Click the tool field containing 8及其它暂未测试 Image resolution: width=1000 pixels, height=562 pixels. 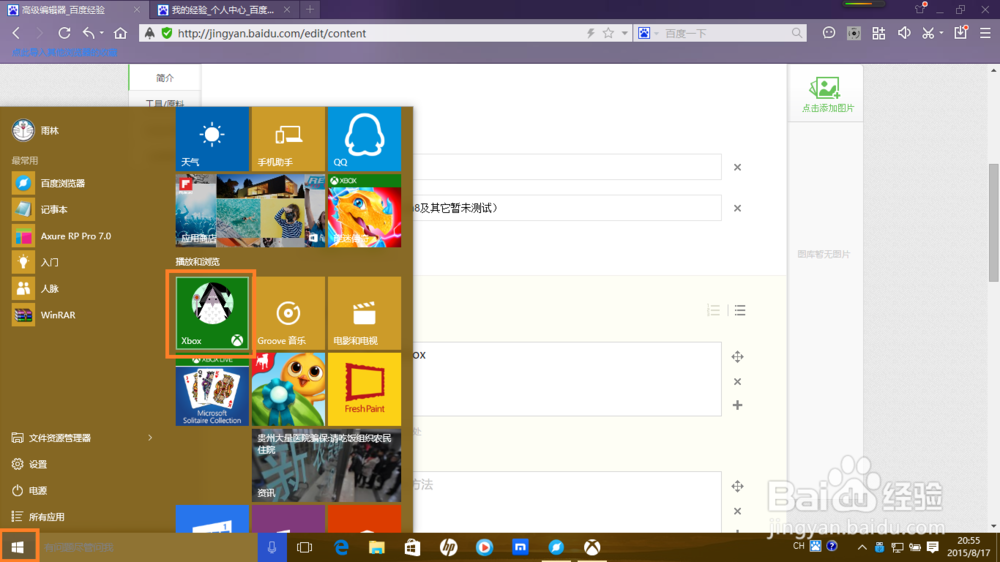[567, 208]
